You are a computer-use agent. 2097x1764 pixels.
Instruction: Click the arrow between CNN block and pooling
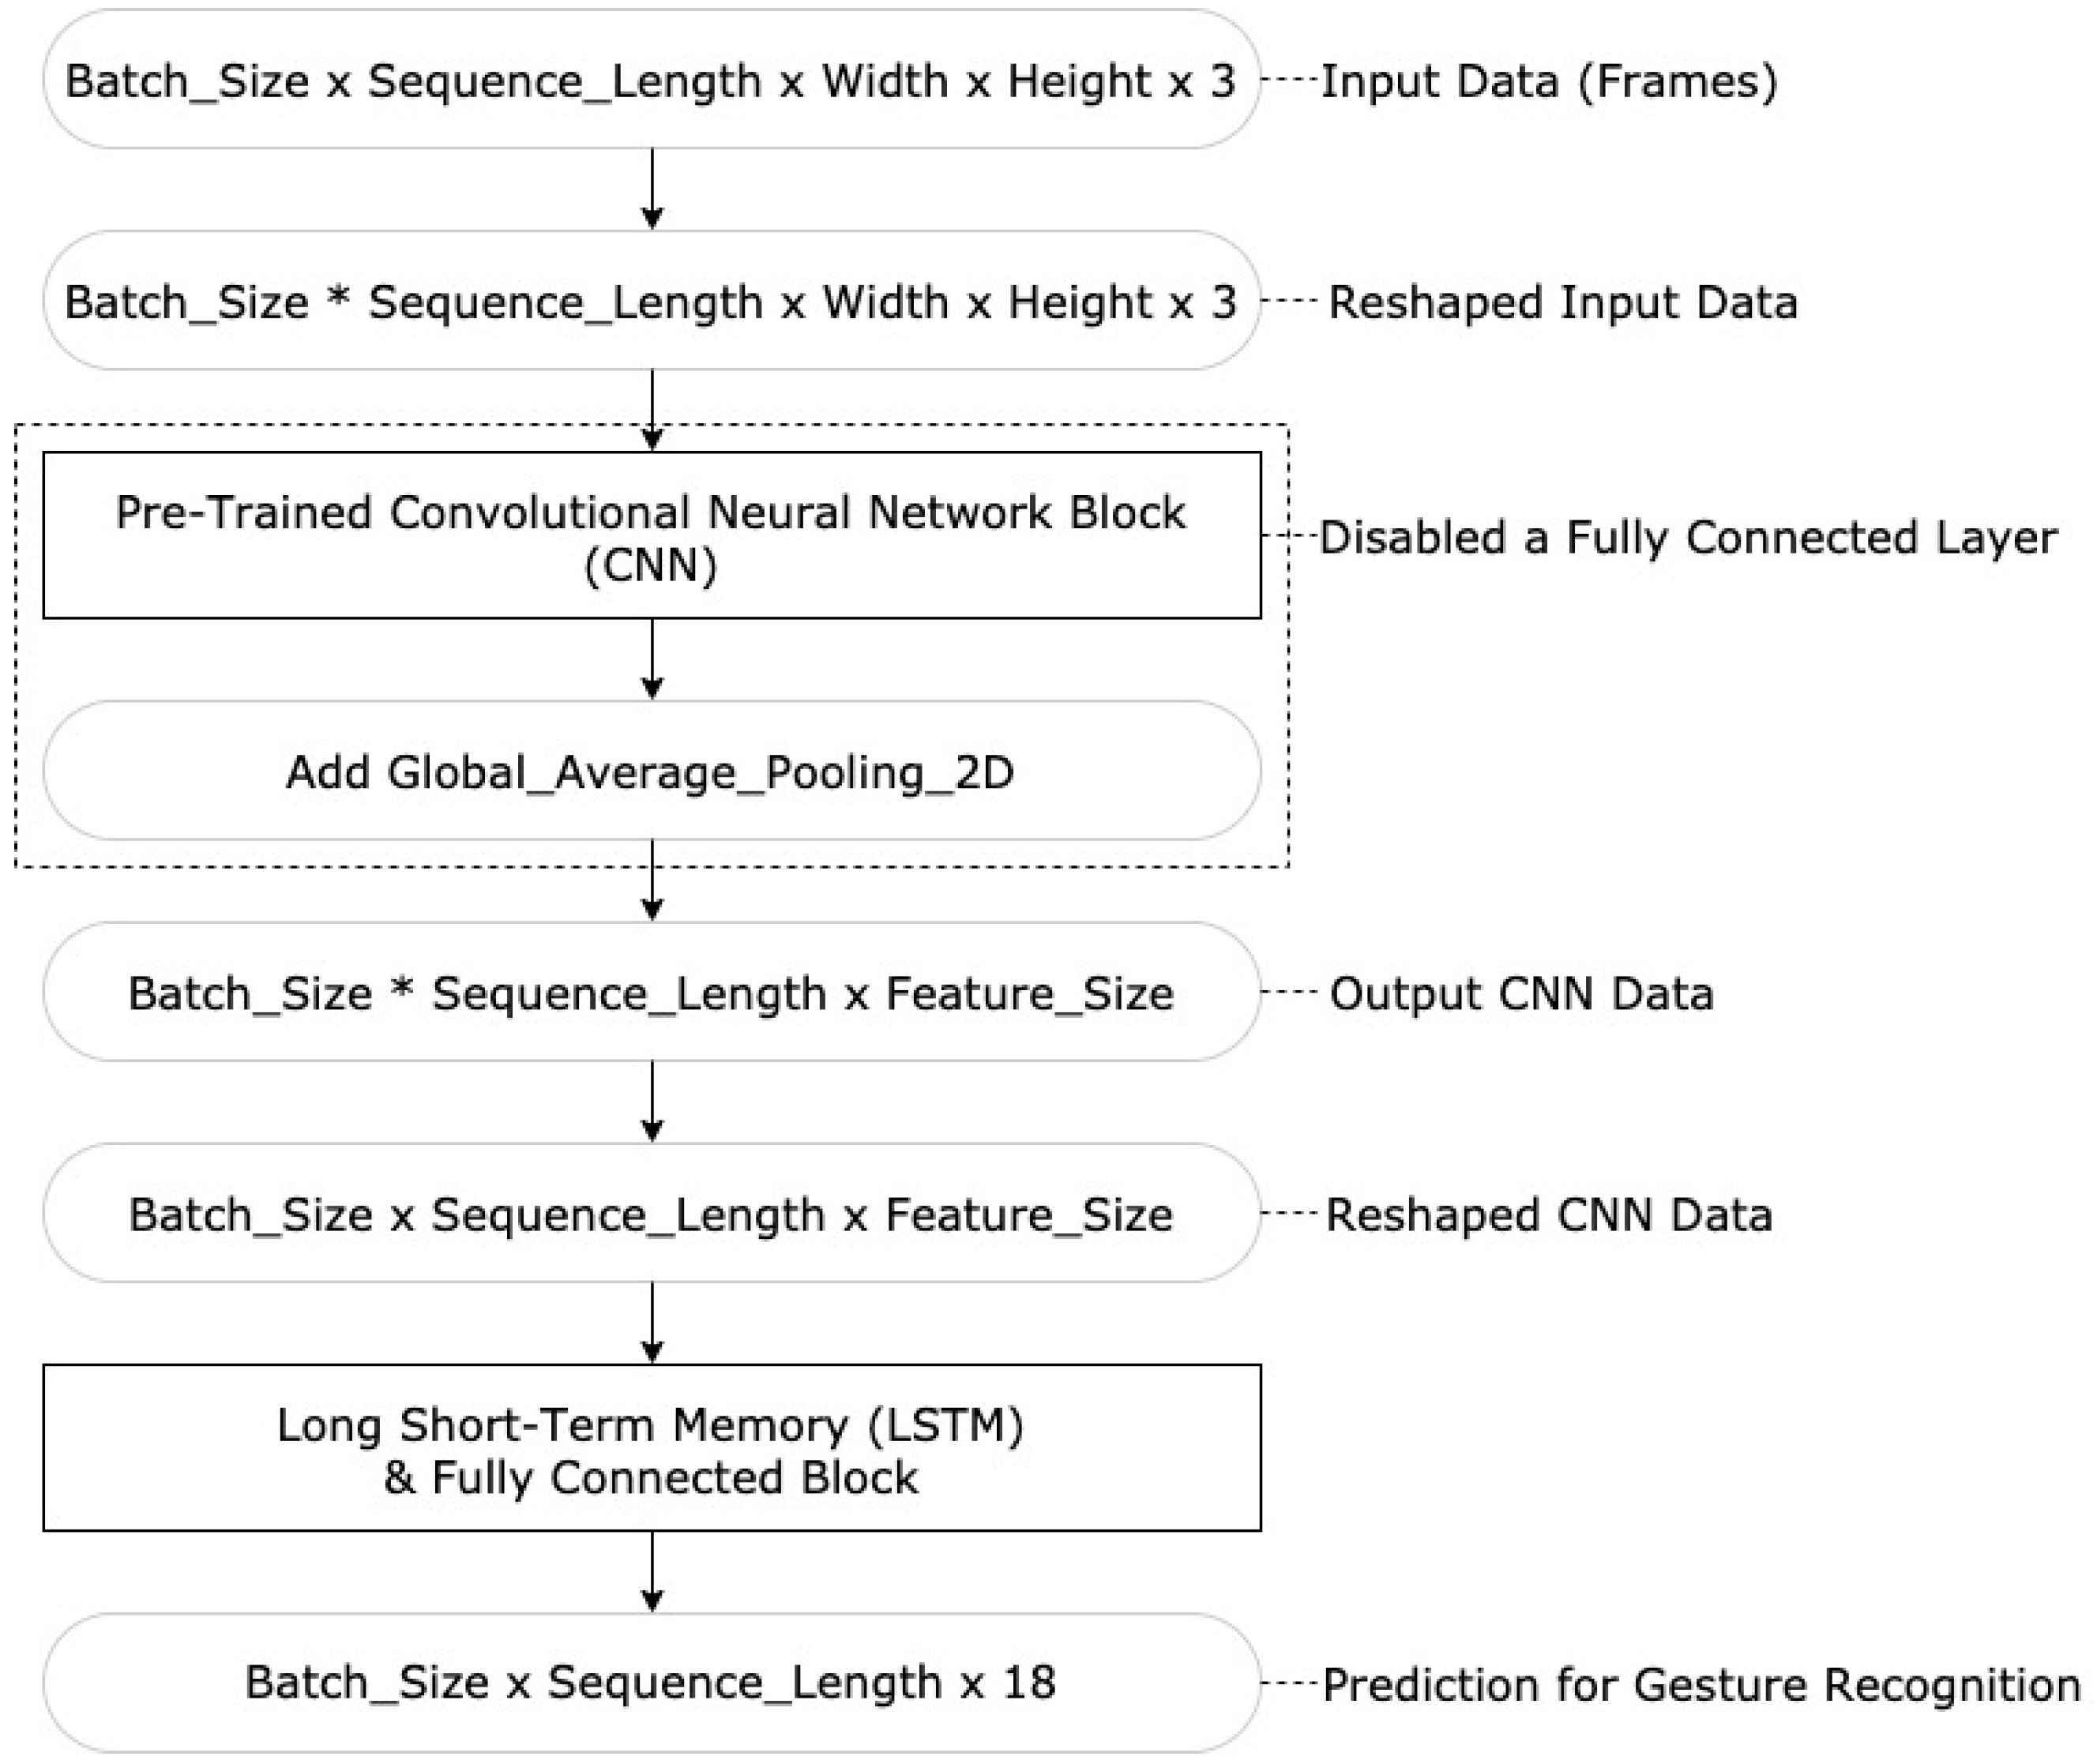pos(652,659)
